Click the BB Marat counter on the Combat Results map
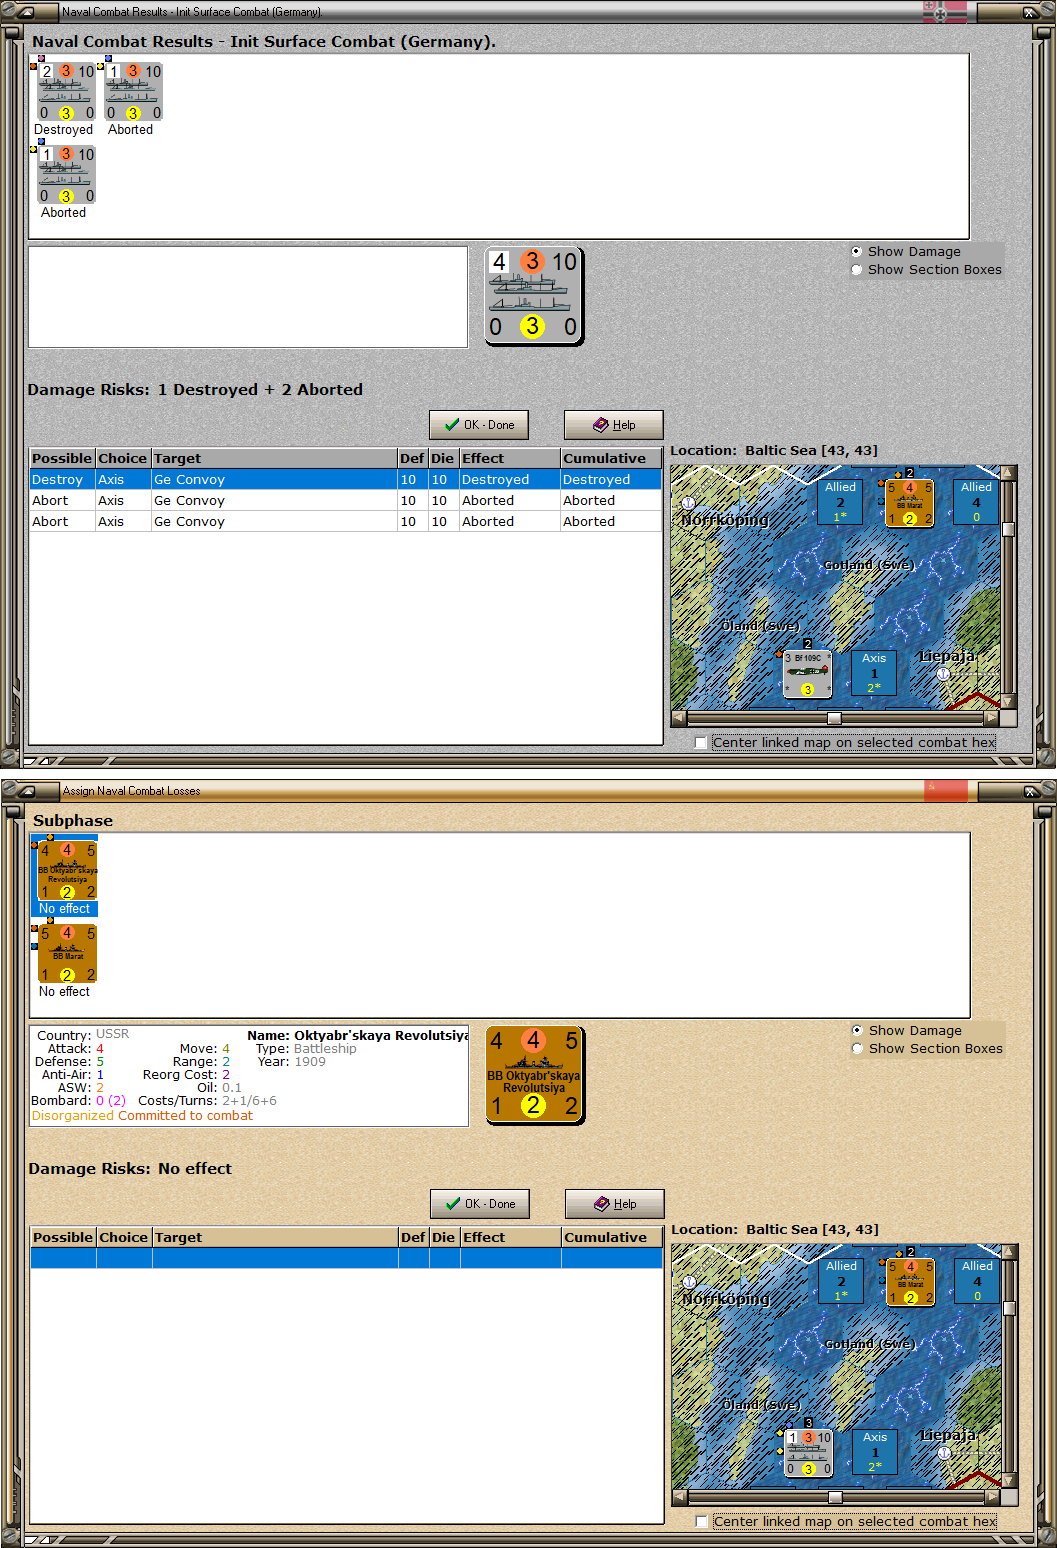 click(x=909, y=503)
